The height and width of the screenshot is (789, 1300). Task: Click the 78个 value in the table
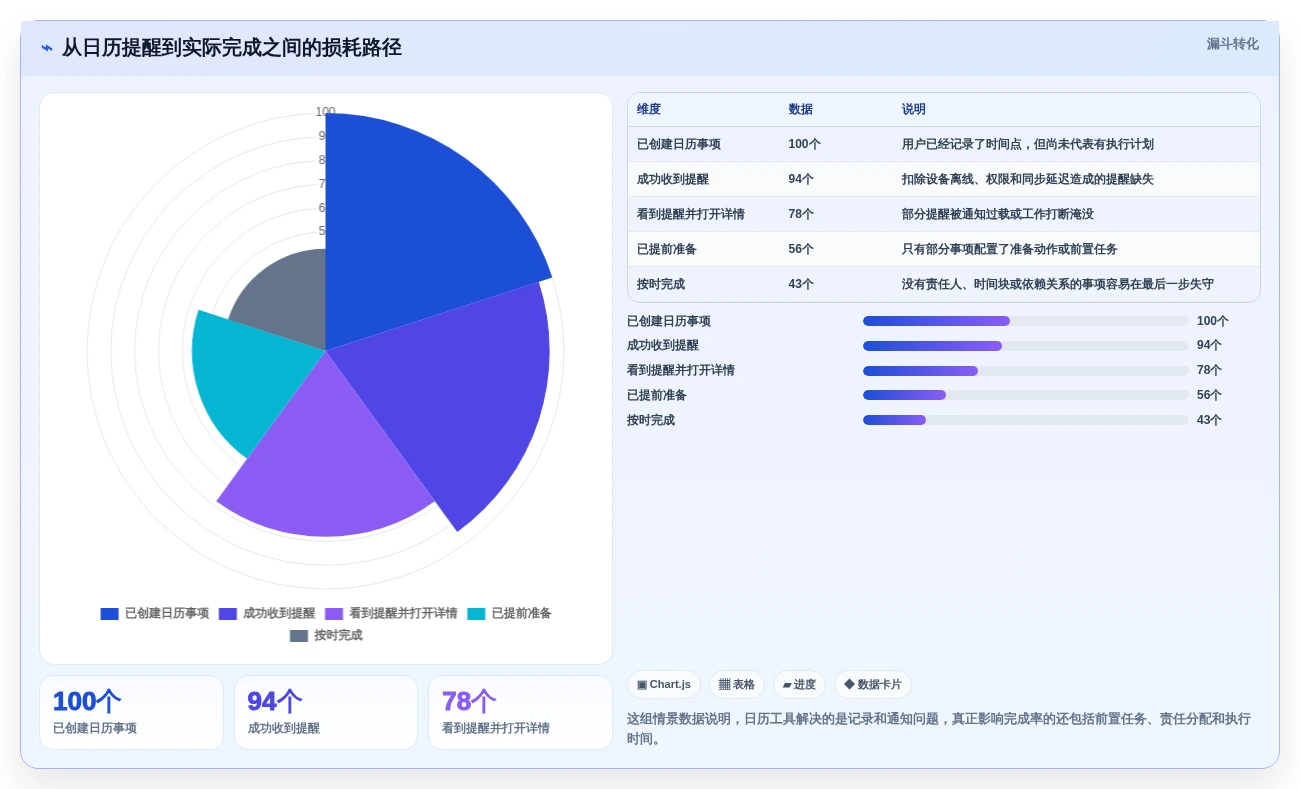tap(801, 214)
